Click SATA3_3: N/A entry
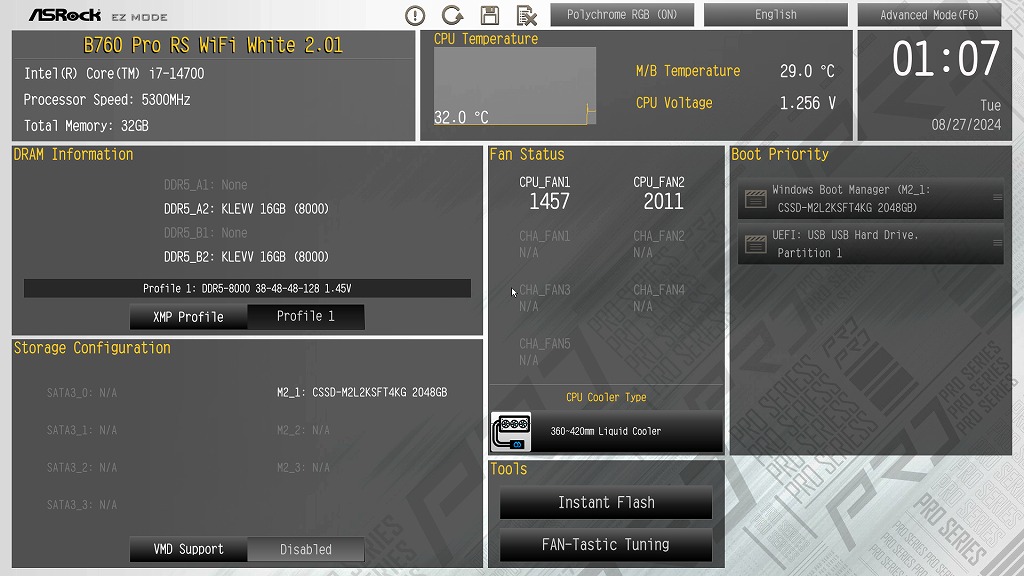 coord(82,504)
